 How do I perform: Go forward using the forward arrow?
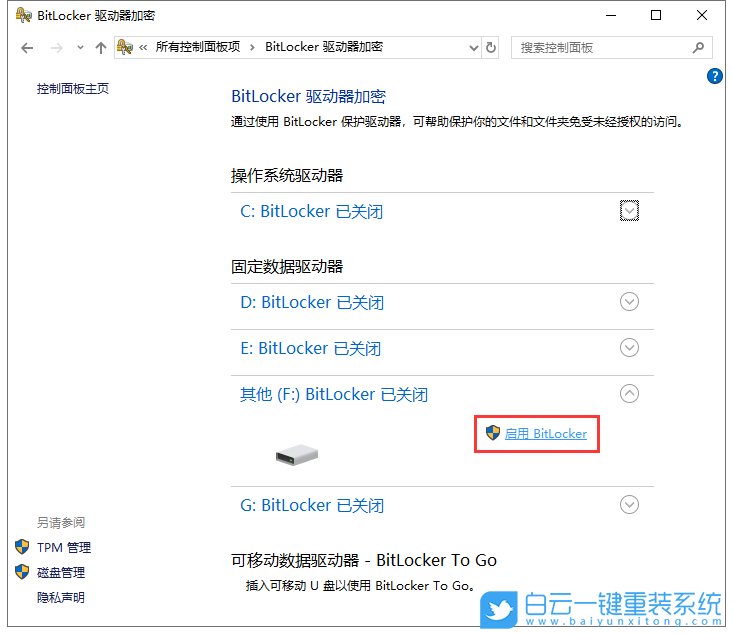click(56, 48)
